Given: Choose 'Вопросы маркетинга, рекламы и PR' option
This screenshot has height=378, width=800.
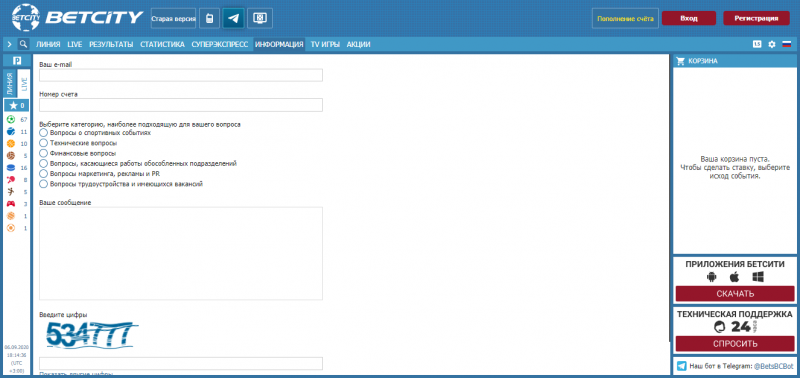Looking at the screenshot, I should pyautogui.click(x=43, y=173).
